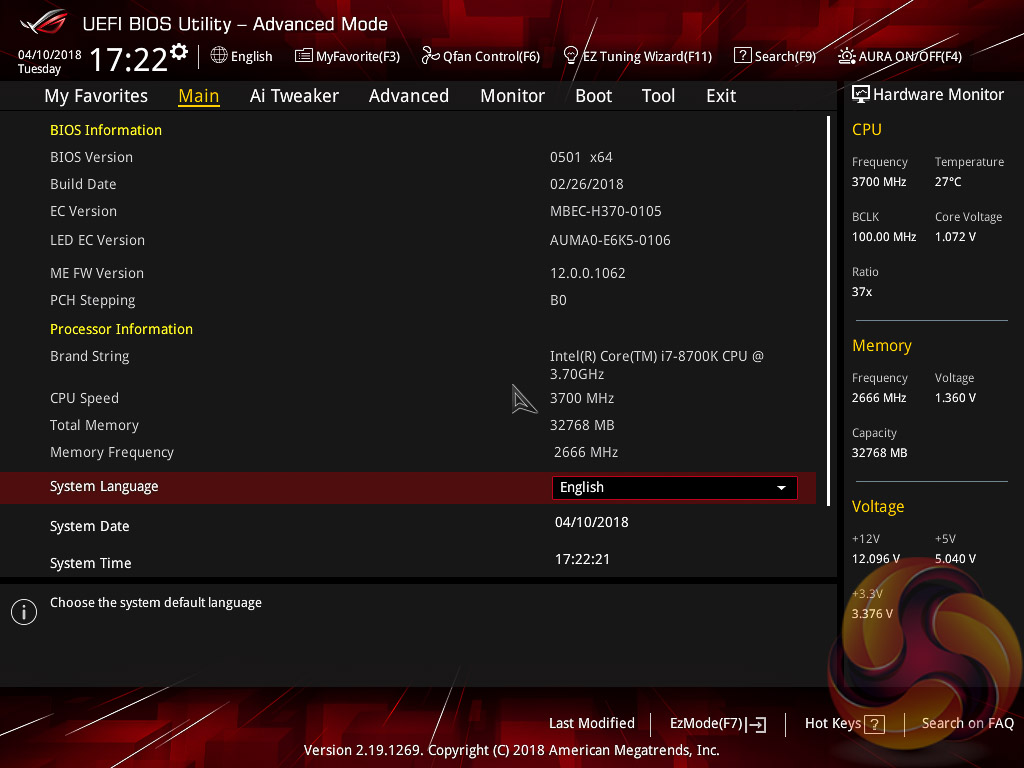Open the Exit tab
This screenshot has height=768, width=1024.
721,96
